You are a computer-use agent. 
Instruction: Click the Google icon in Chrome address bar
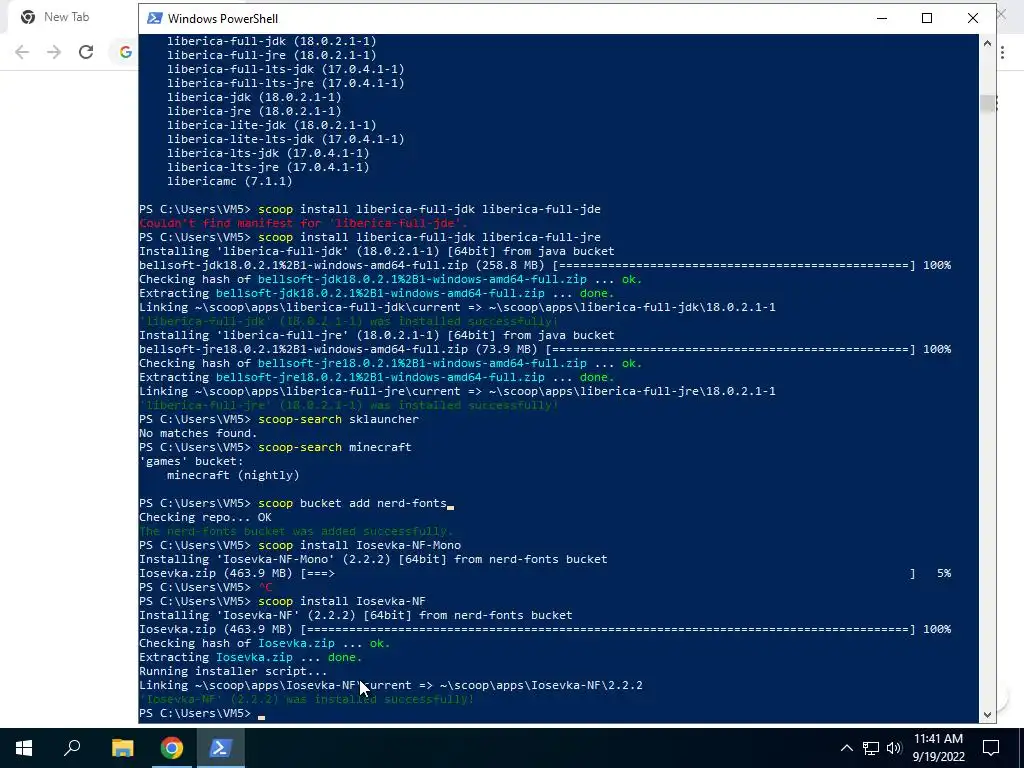[x=125, y=52]
